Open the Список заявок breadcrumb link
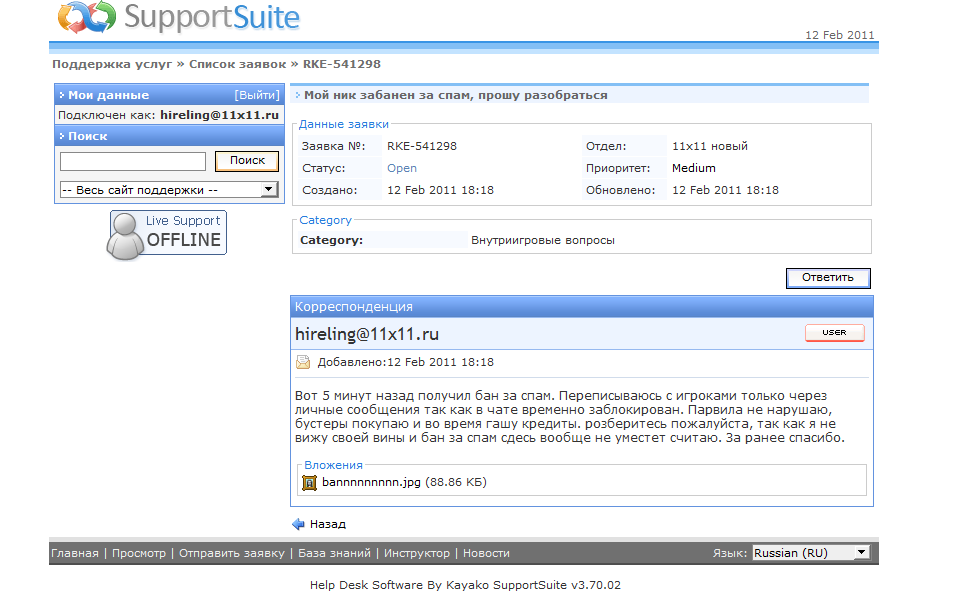955x611 pixels. click(237, 64)
